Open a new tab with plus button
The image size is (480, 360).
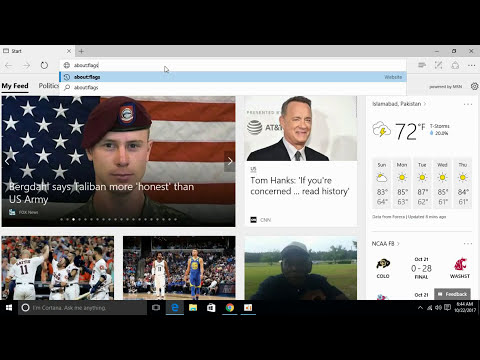tap(81, 51)
